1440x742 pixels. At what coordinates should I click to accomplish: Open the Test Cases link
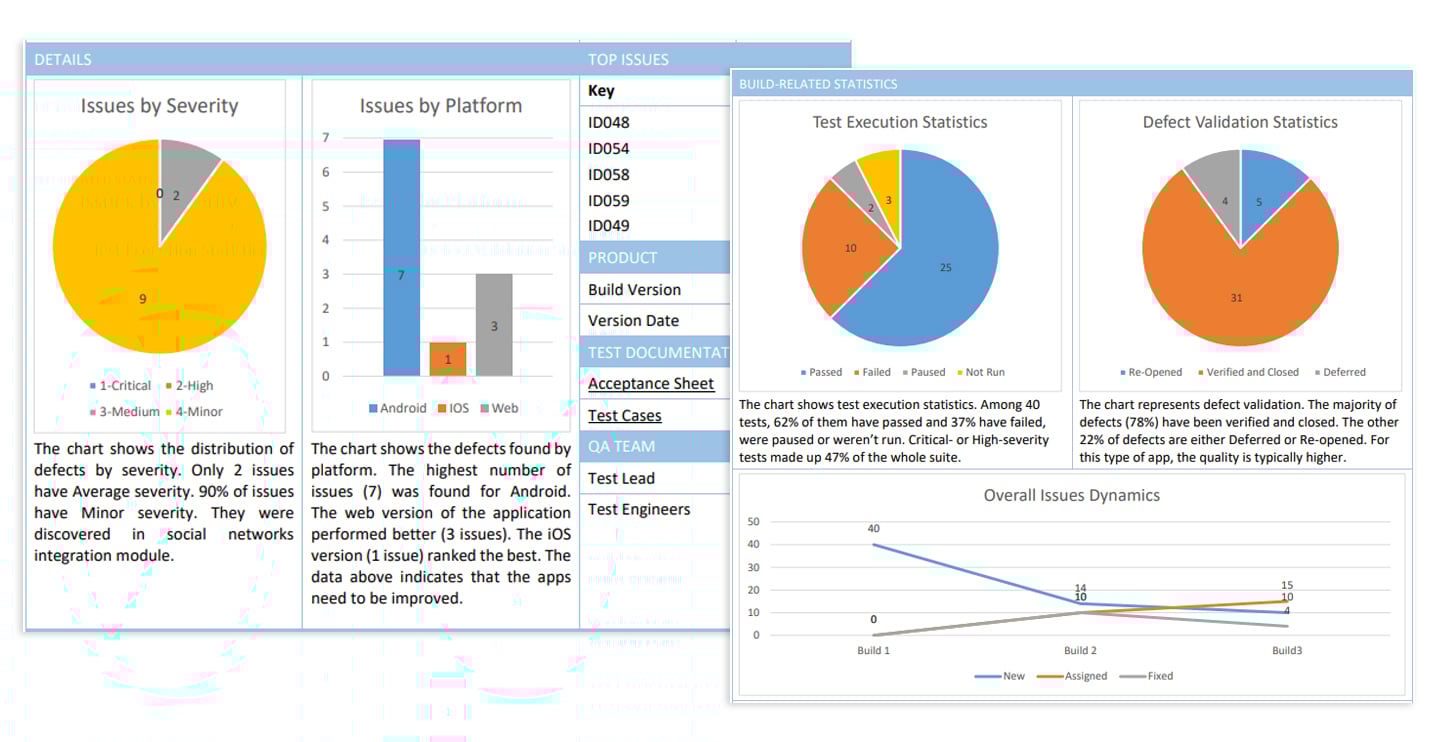click(624, 416)
